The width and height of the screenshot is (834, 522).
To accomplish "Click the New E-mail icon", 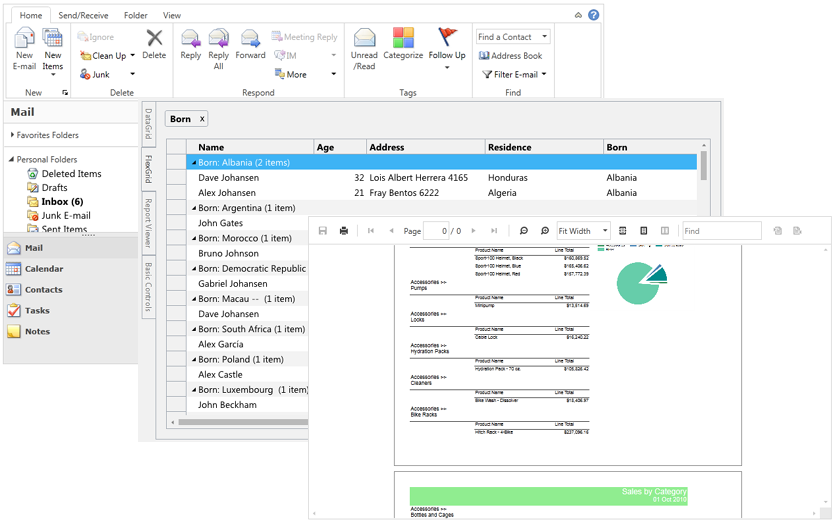I will [24, 38].
